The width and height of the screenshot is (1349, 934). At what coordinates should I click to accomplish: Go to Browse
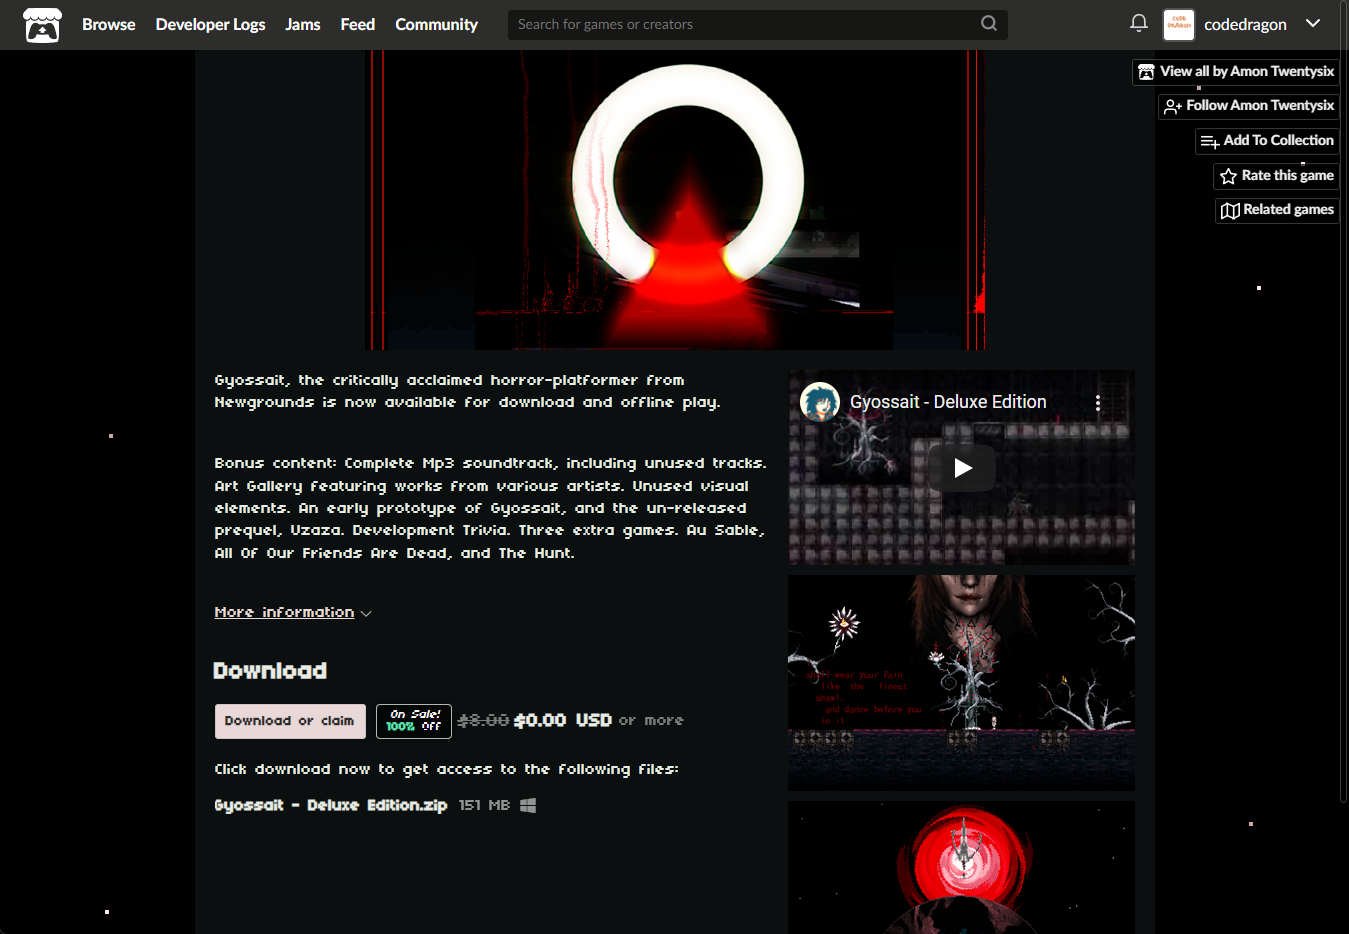[108, 24]
